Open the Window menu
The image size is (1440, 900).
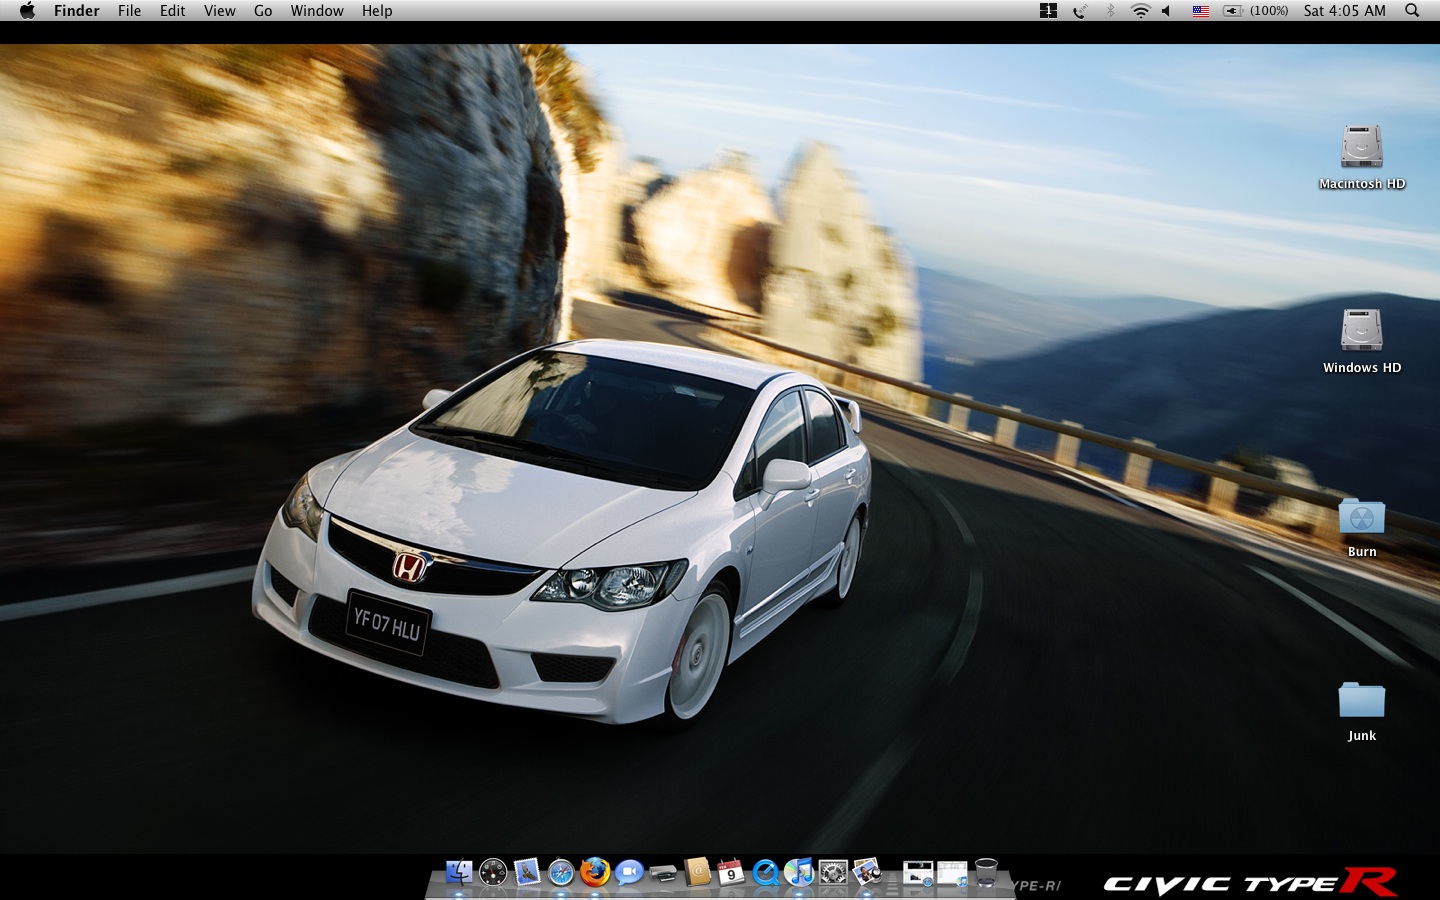coord(317,11)
